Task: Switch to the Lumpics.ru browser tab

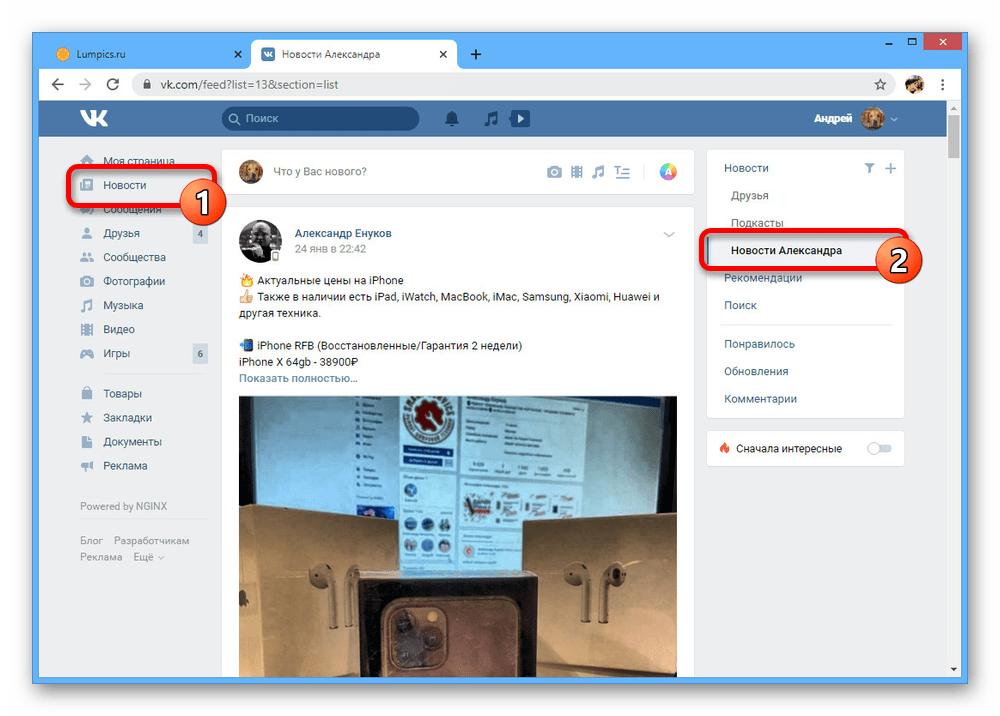Action: [x=140, y=54]
